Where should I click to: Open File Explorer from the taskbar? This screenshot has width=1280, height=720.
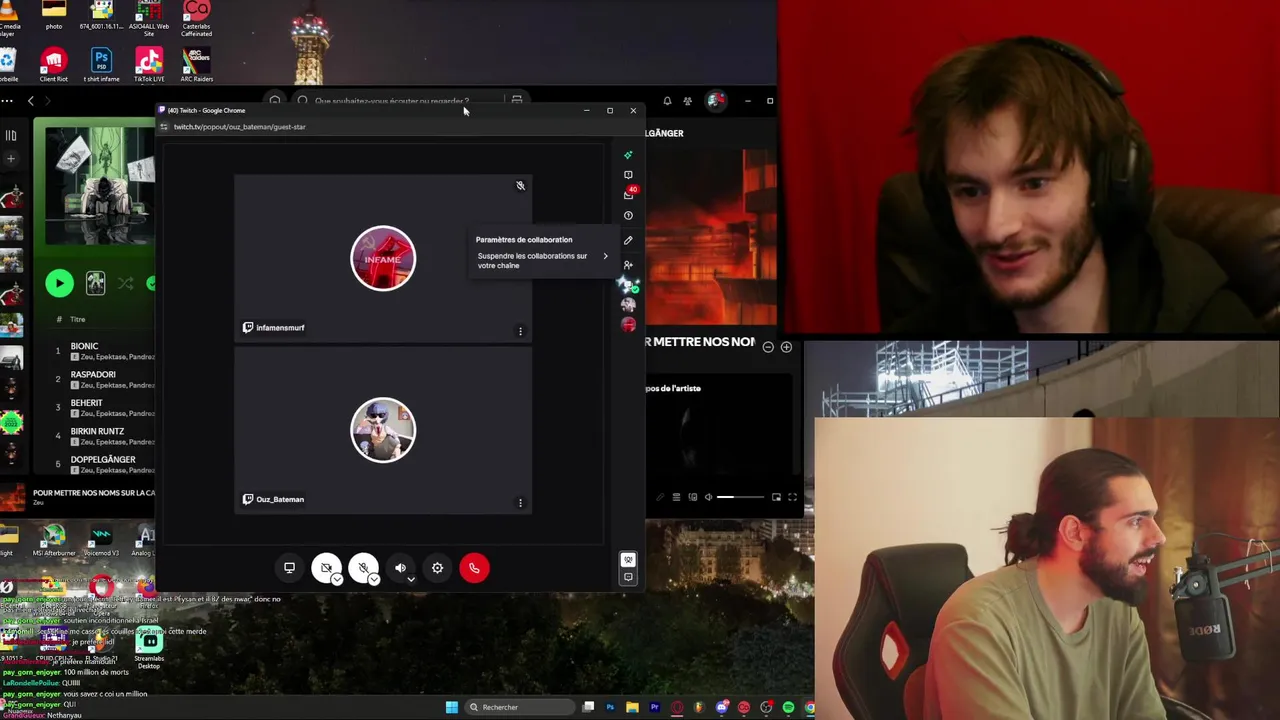point(632,708)
